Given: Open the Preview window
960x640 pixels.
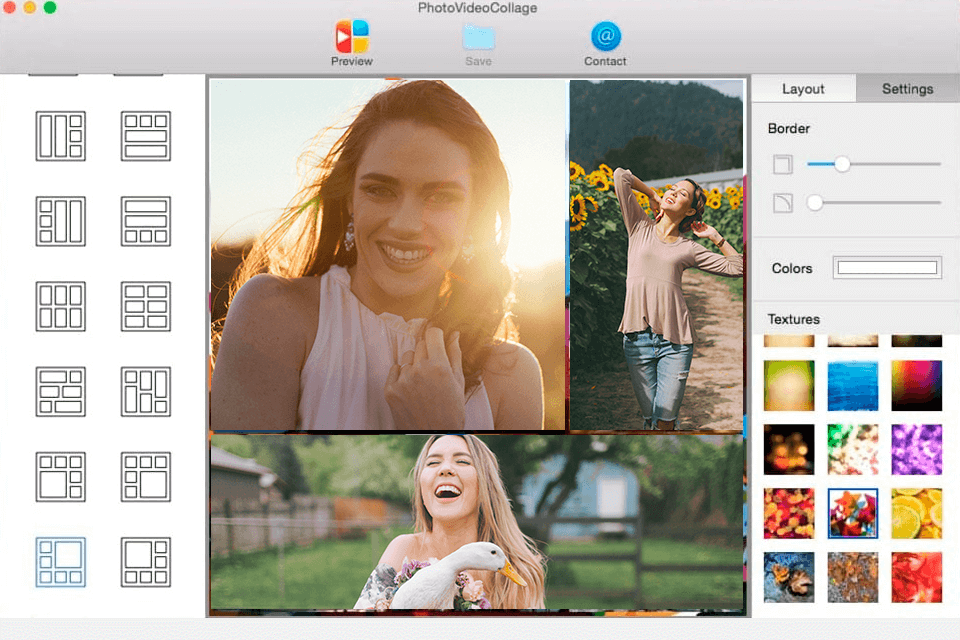Looking at the screenshot, I should pyautogui.click(x=351, y=40).
